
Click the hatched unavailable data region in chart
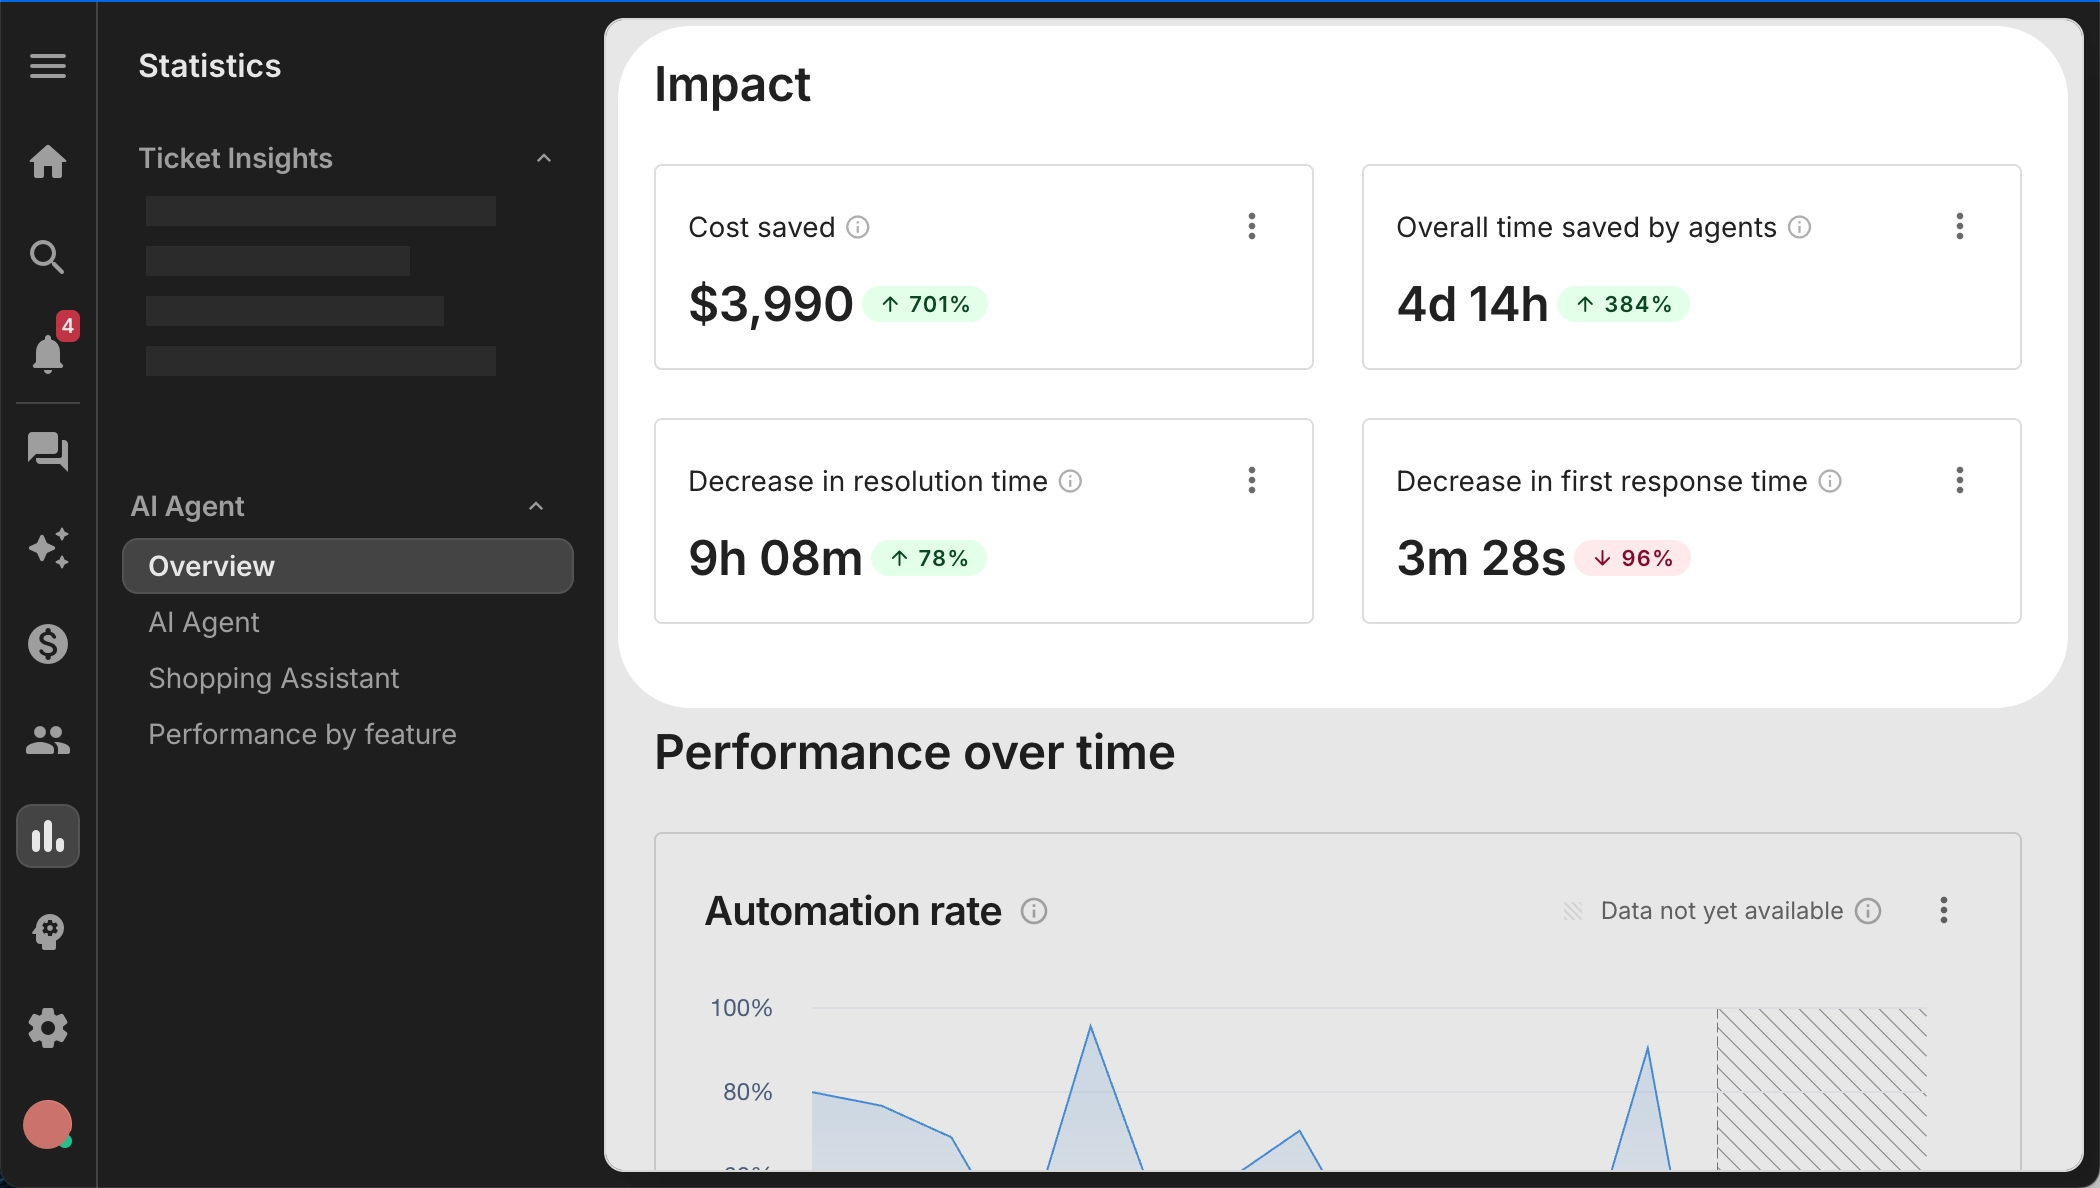(x=1822, y=1088)
